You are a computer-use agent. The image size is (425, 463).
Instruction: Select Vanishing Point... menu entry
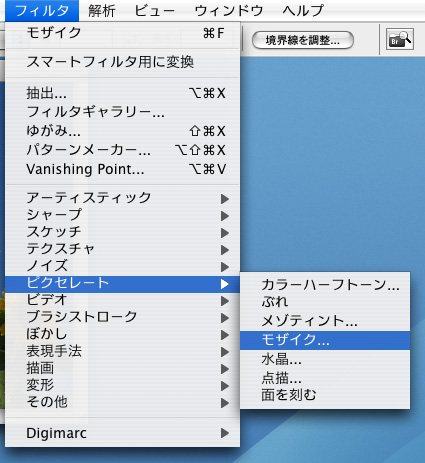click(x=122, y=169)
